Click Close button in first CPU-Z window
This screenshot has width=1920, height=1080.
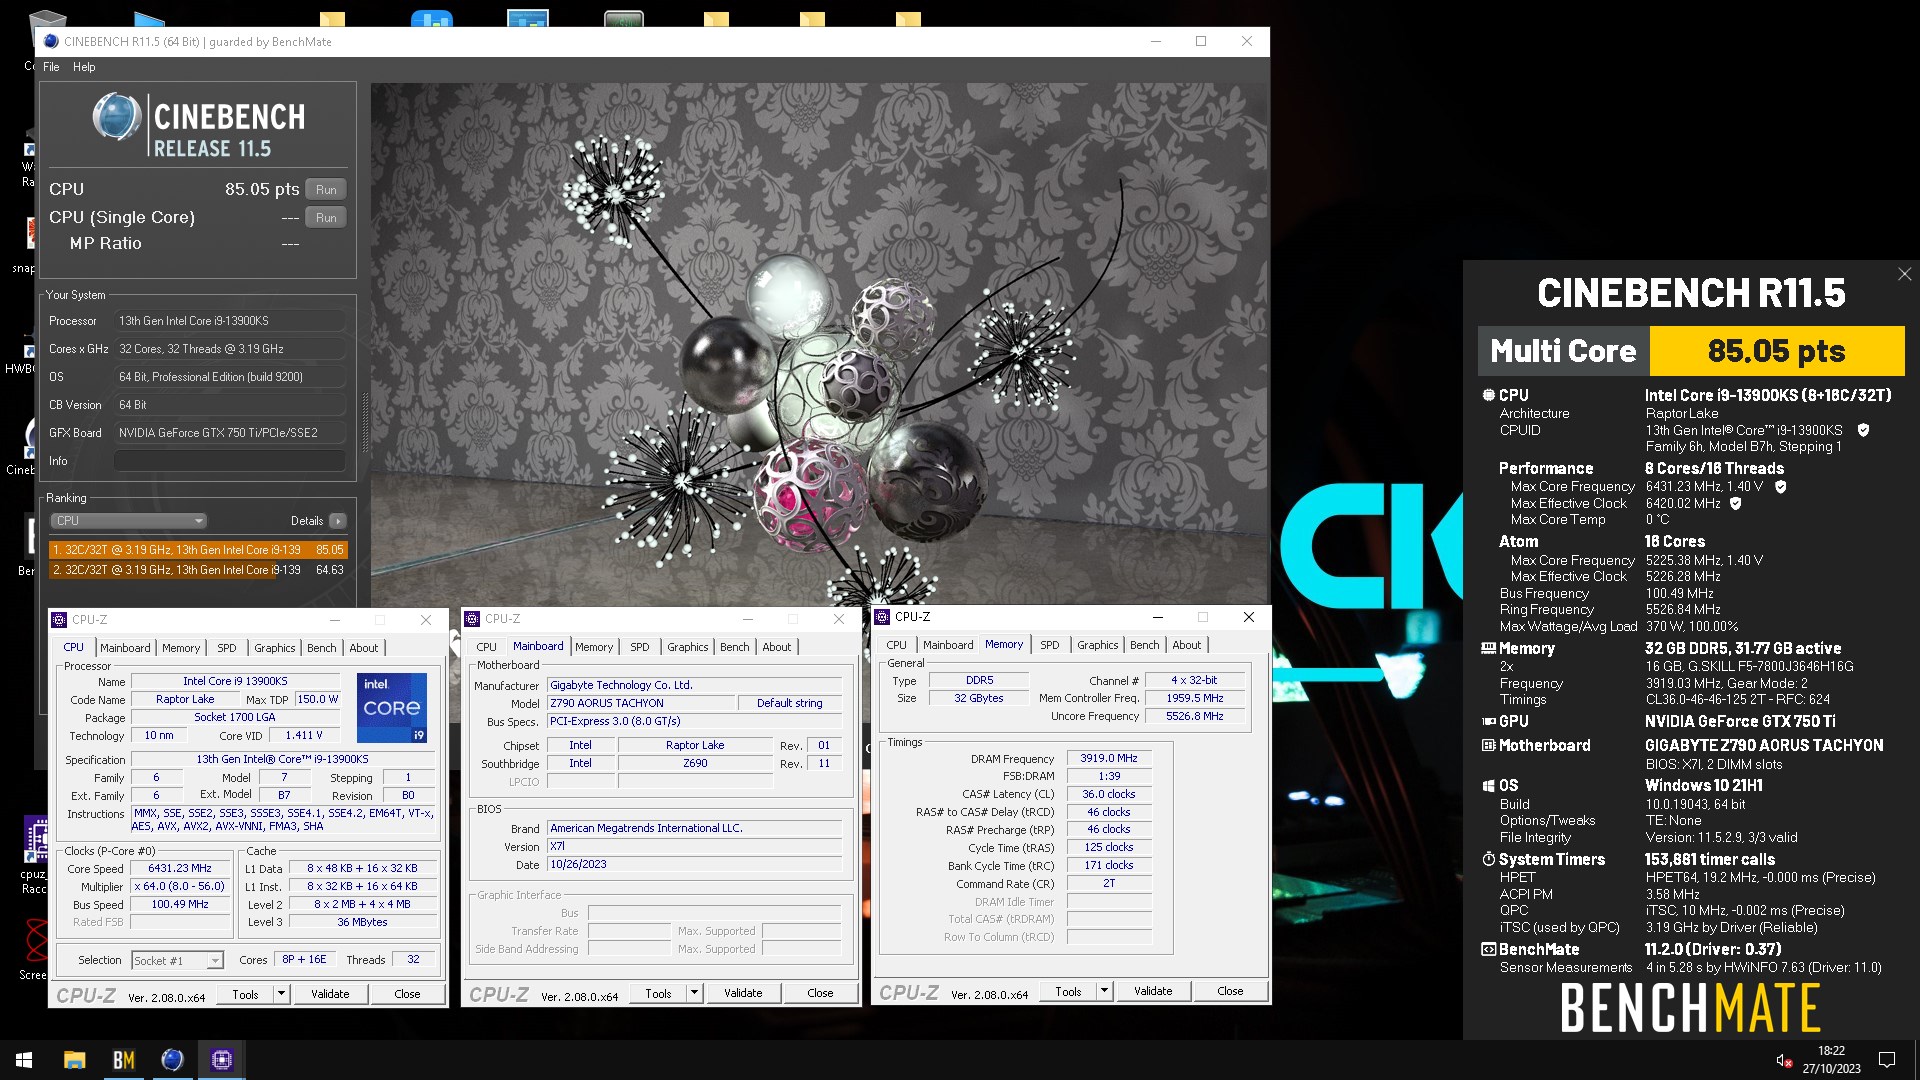407,994
